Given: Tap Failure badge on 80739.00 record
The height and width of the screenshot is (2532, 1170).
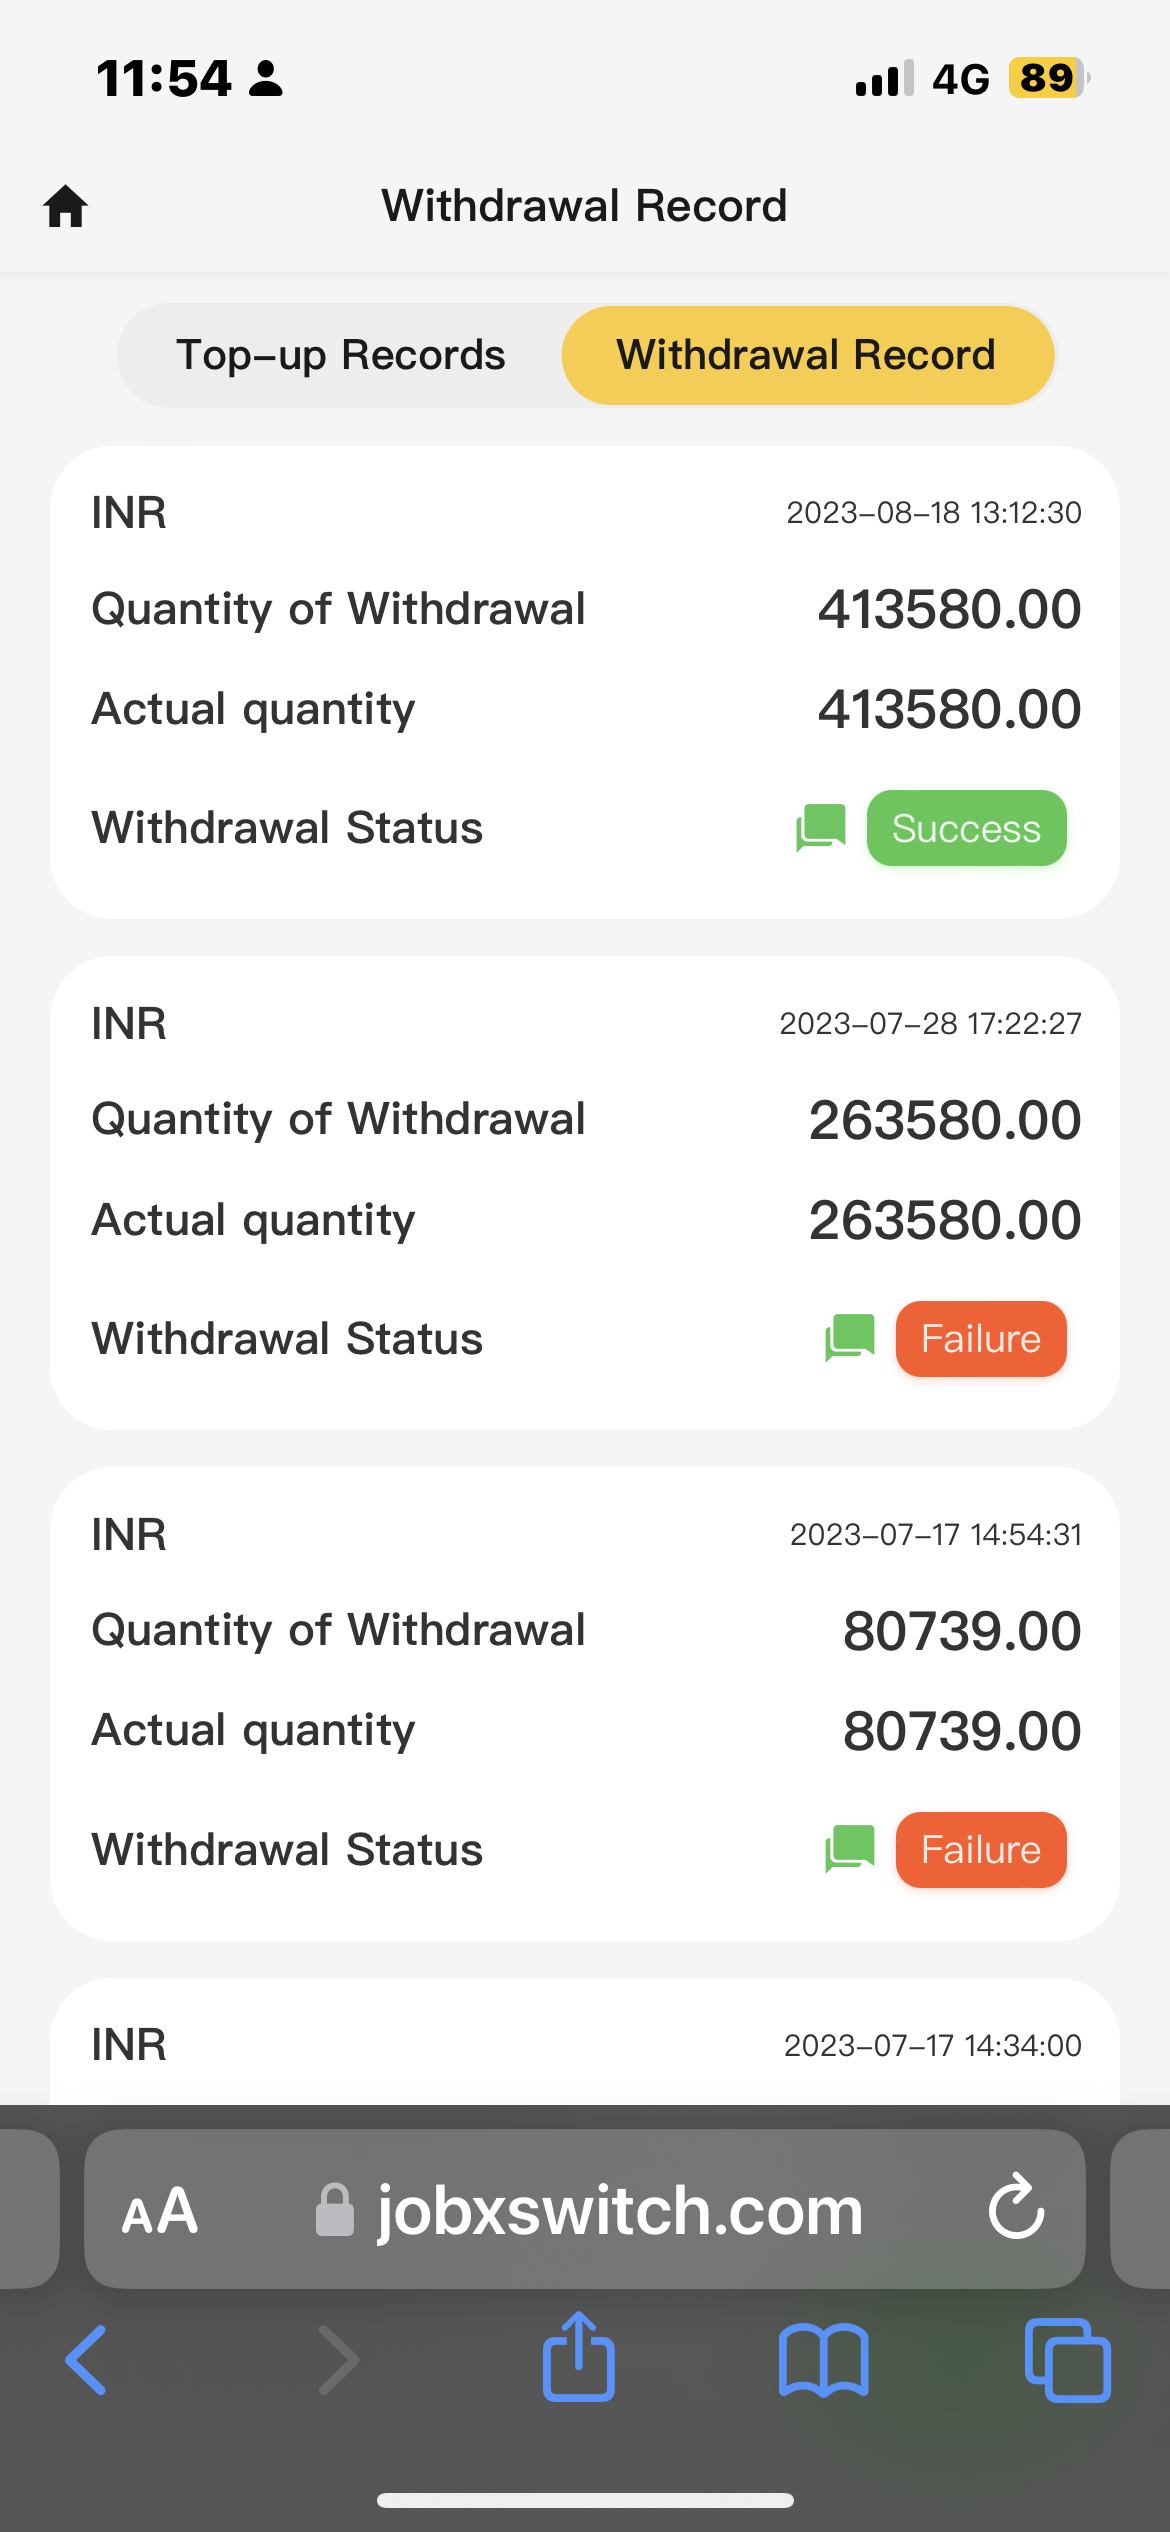Looking at the screenshot, I should [x=980, y=1849].
